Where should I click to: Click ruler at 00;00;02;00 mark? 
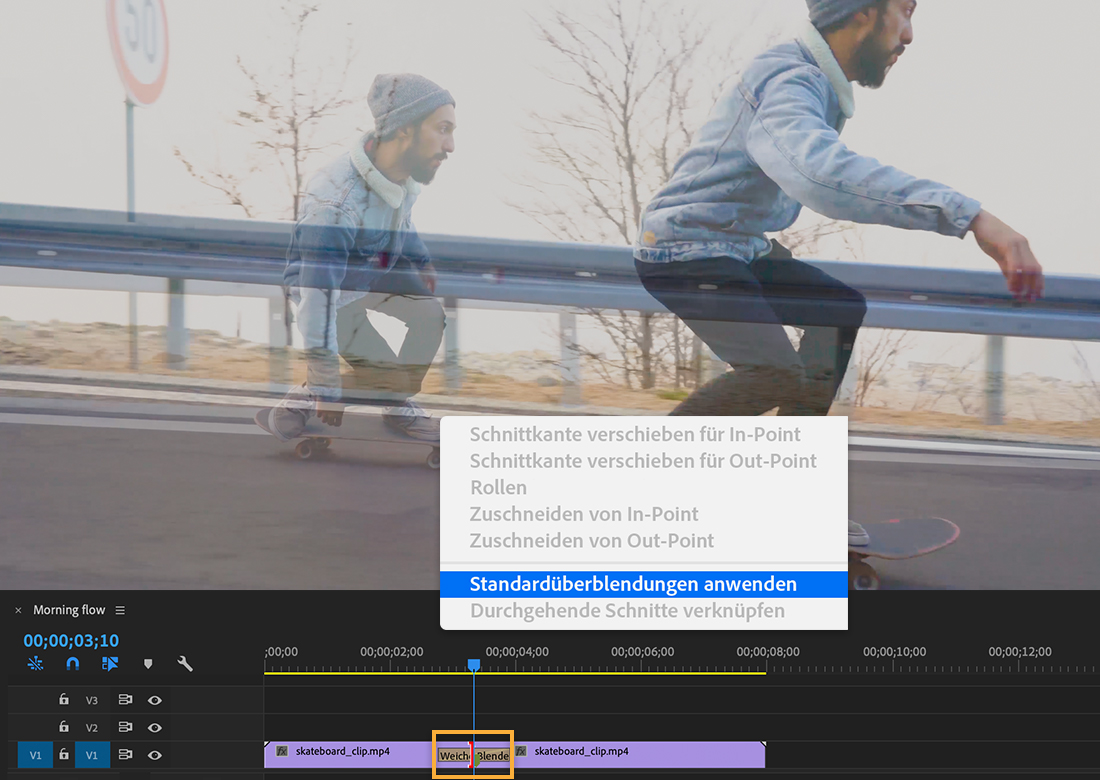(391, 652)
